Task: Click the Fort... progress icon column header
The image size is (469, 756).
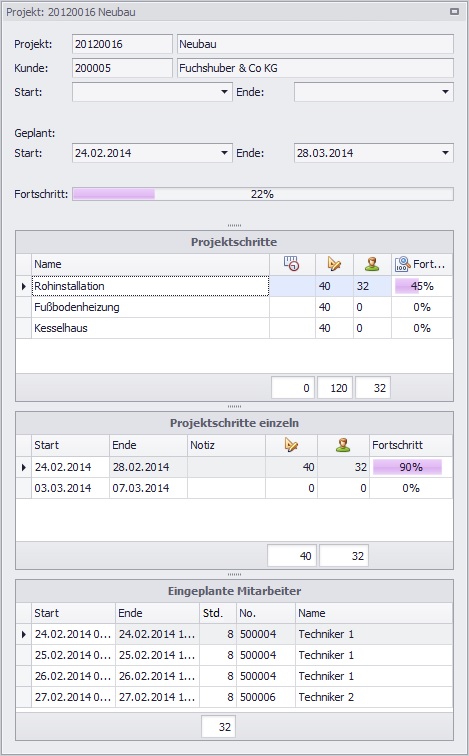Action: click(x=422, y=264)
